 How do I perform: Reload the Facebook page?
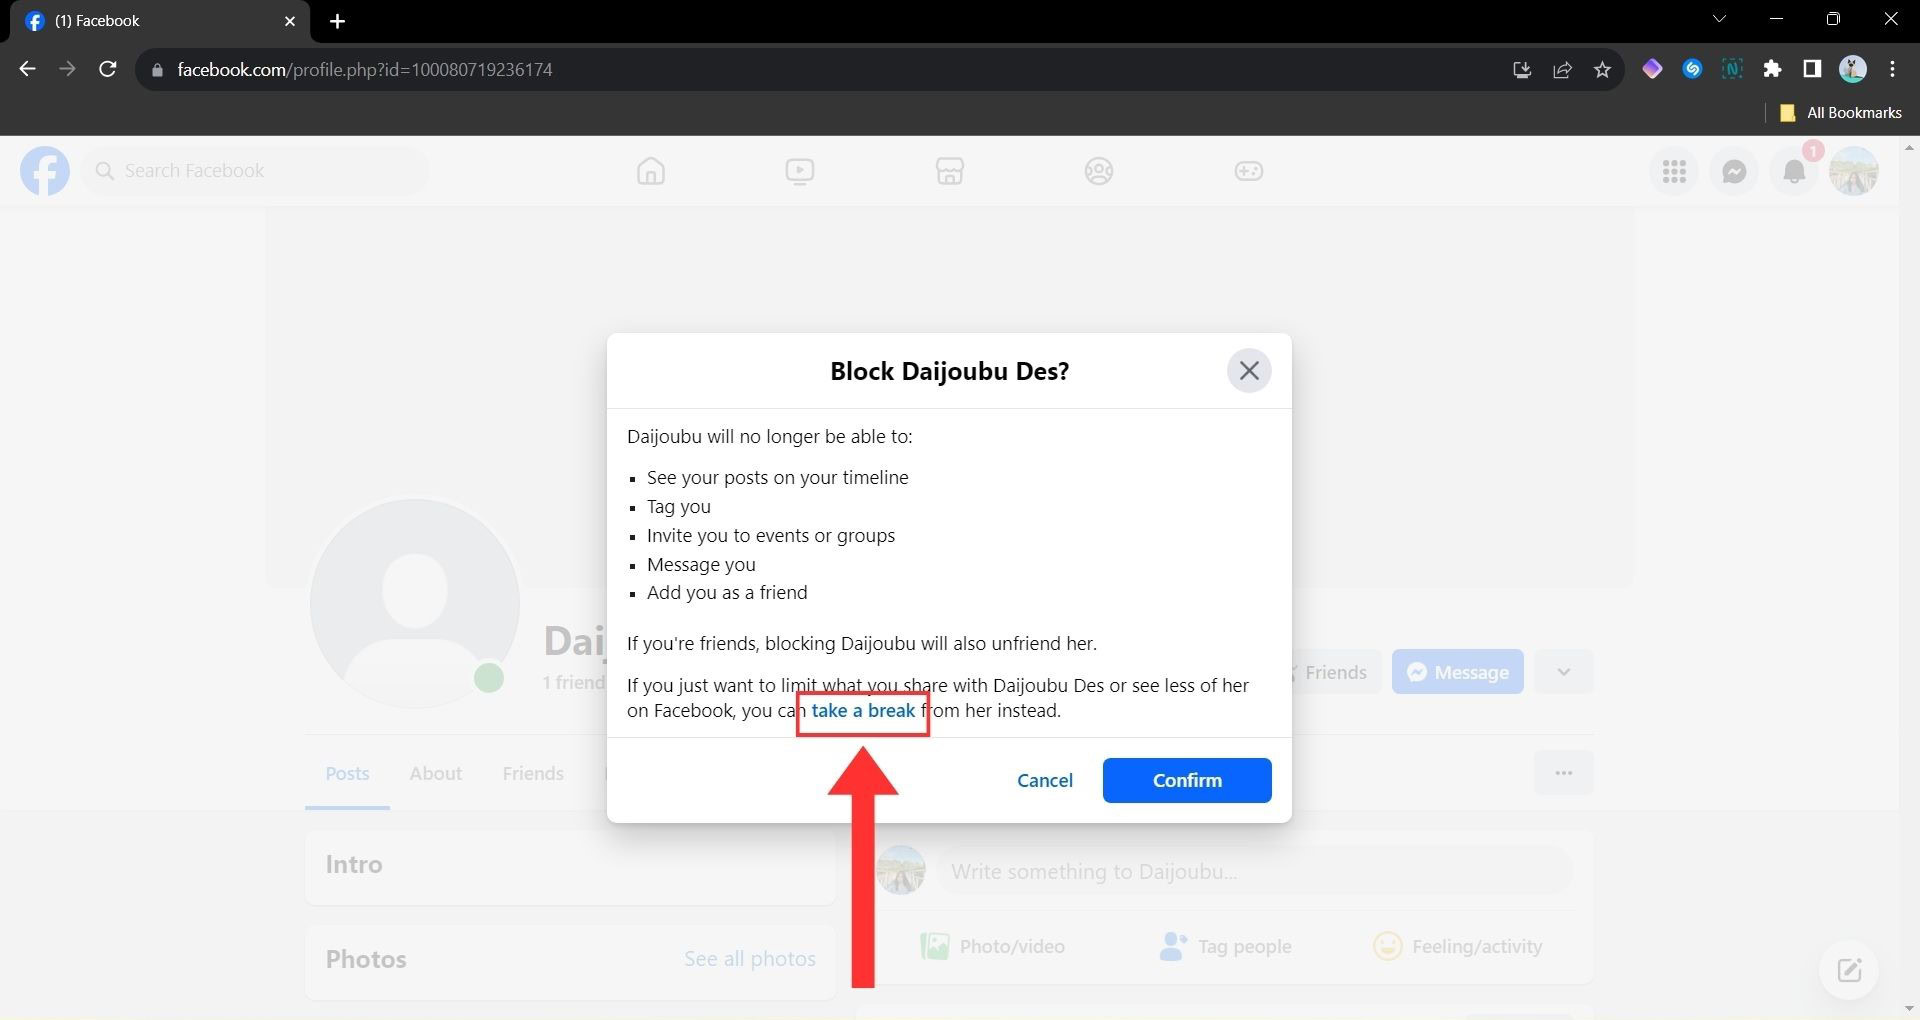pos(107,69)
